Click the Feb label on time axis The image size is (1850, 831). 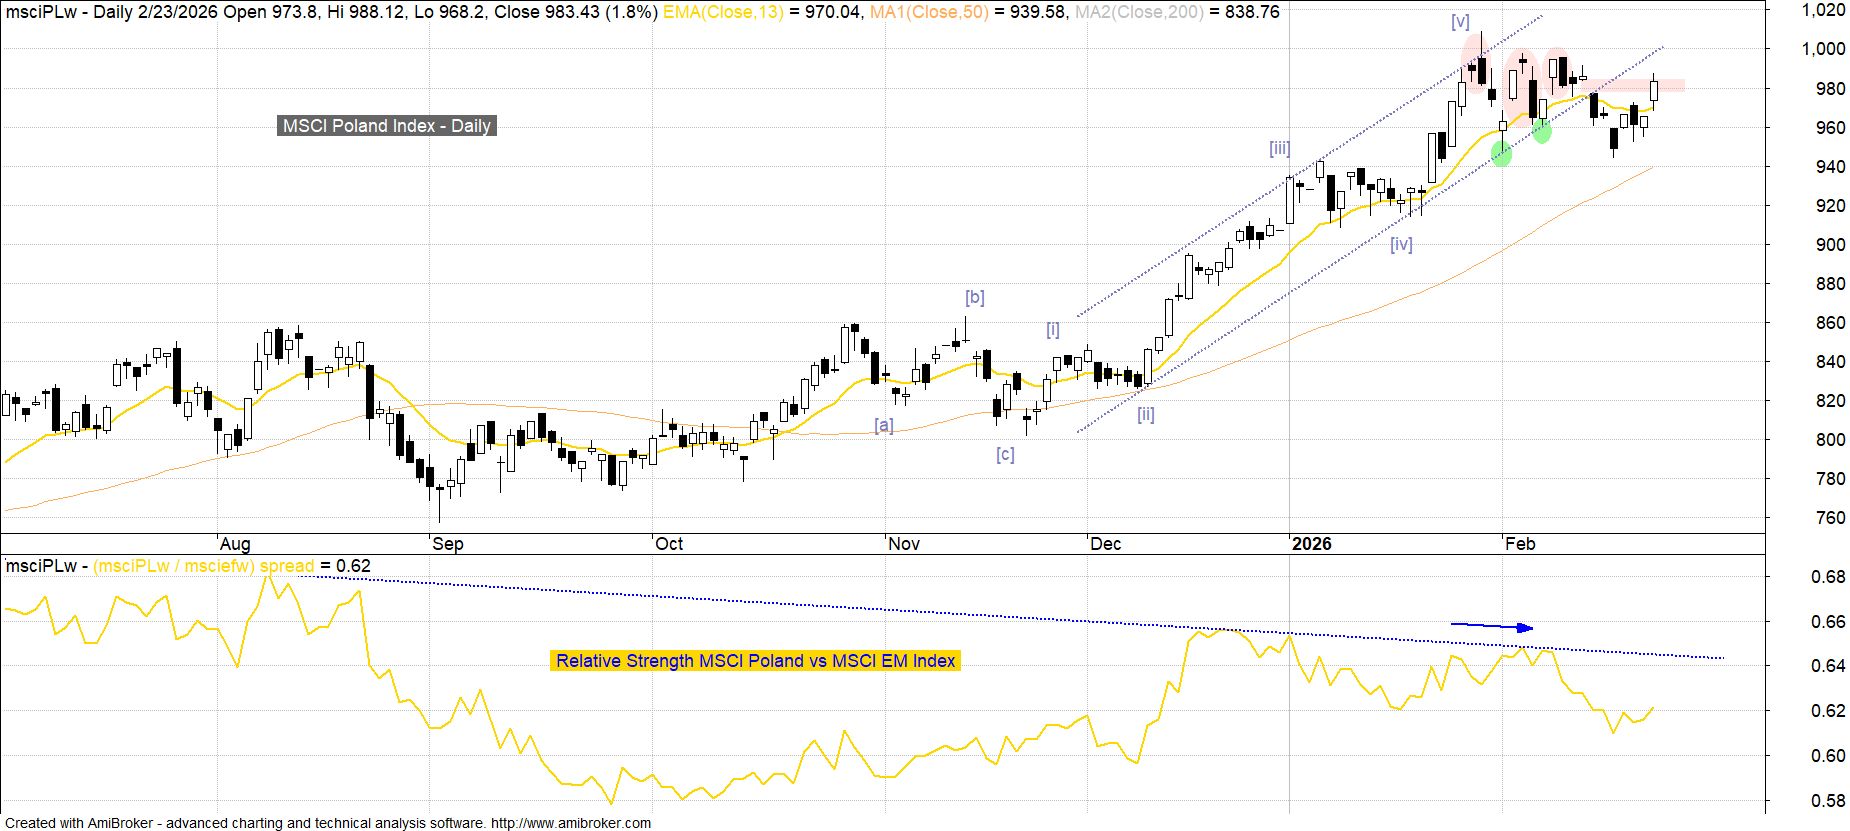pyautogui.click(x=1519, y=544)
